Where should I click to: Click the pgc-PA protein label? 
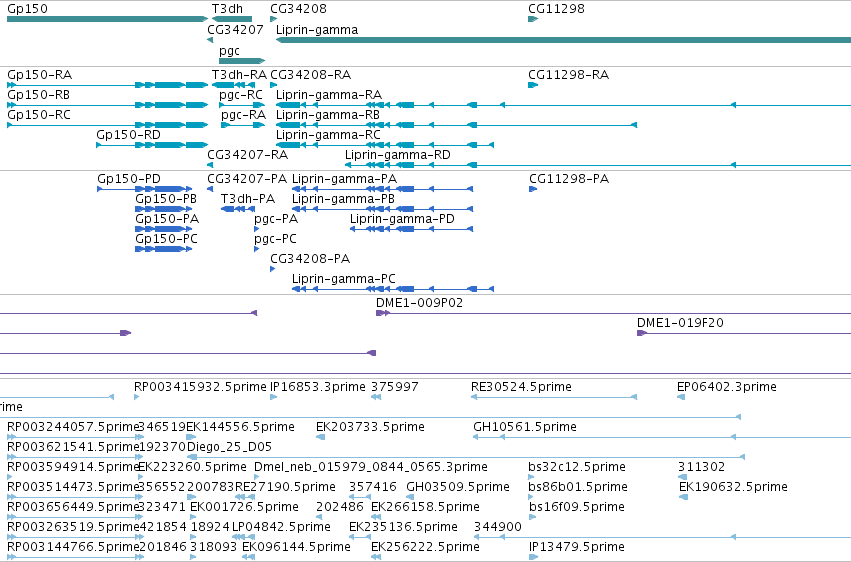(276, 219)
